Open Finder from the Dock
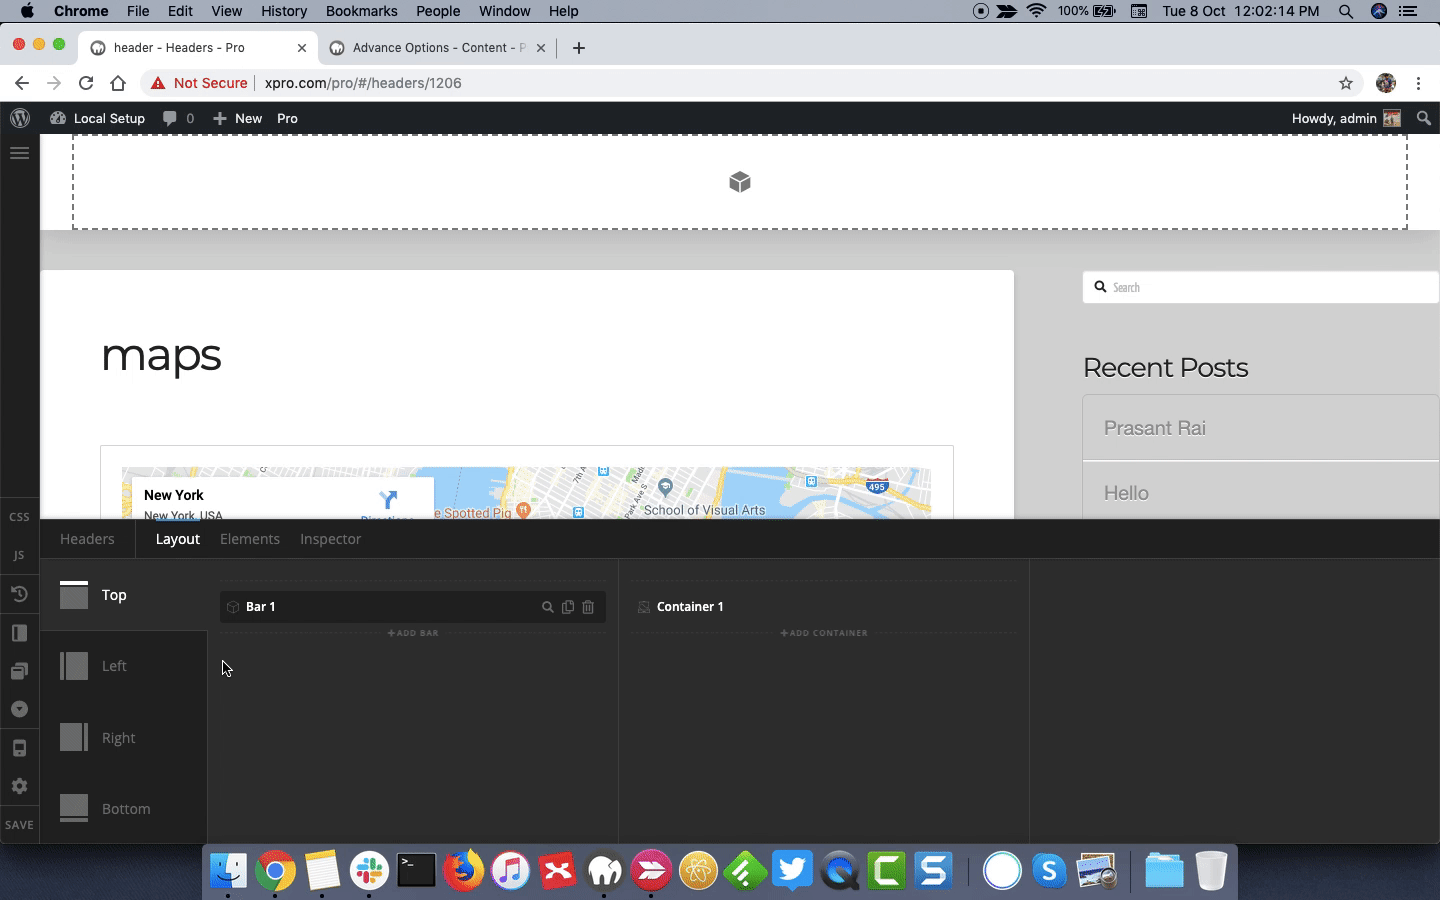The width and height of the screenshot is (1440, 900). (229, 870)
